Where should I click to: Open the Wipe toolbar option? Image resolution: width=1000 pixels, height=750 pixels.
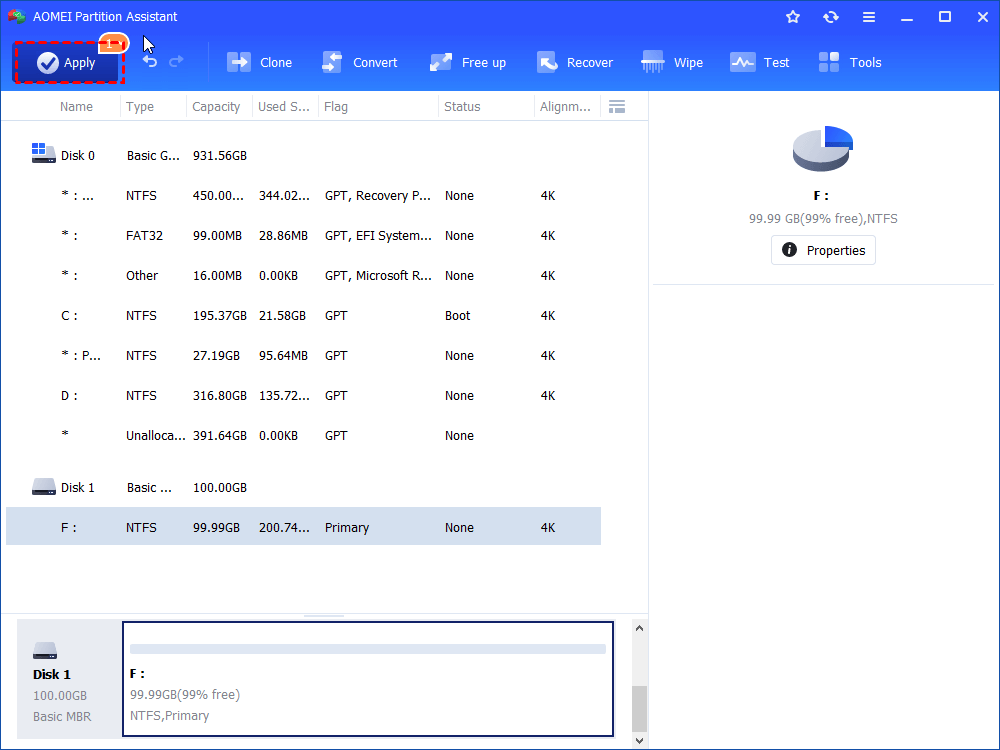point(672,63)
